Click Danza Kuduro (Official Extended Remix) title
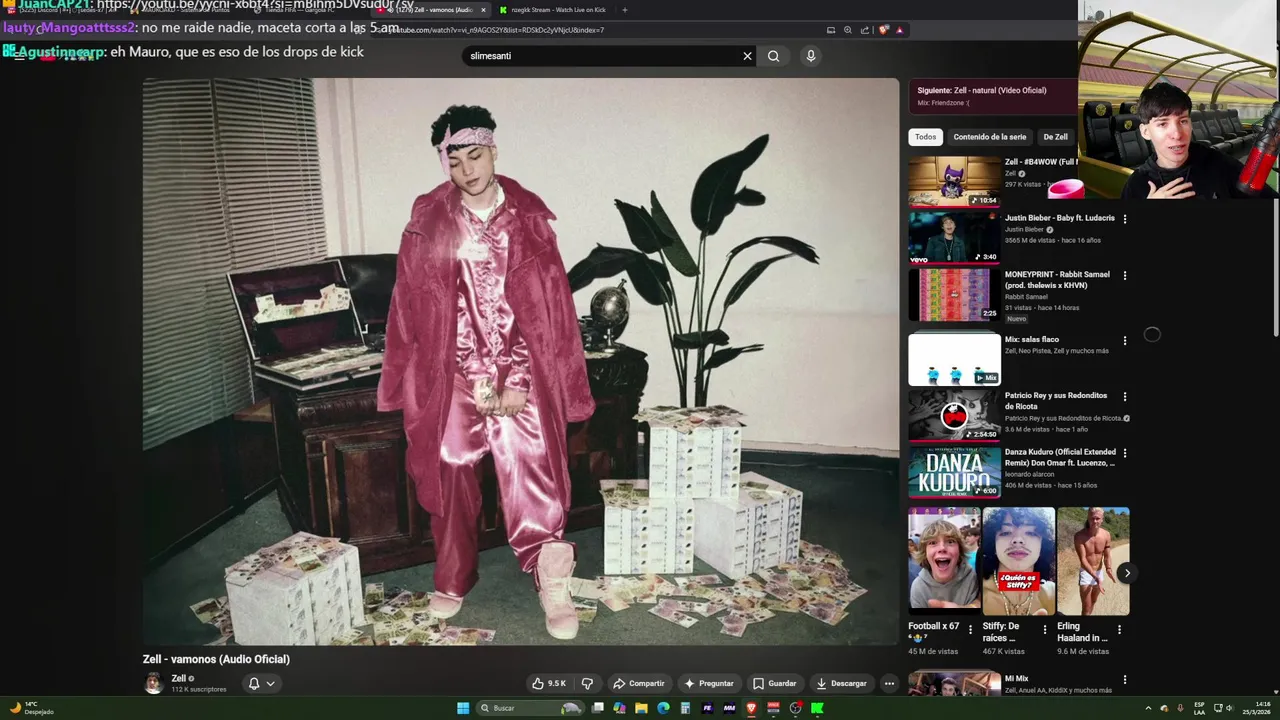1280x720 pixels. tap(1060, 458)
